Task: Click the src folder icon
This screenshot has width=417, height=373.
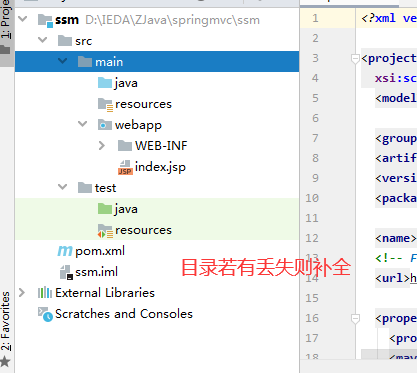Action: click(65, 41)
